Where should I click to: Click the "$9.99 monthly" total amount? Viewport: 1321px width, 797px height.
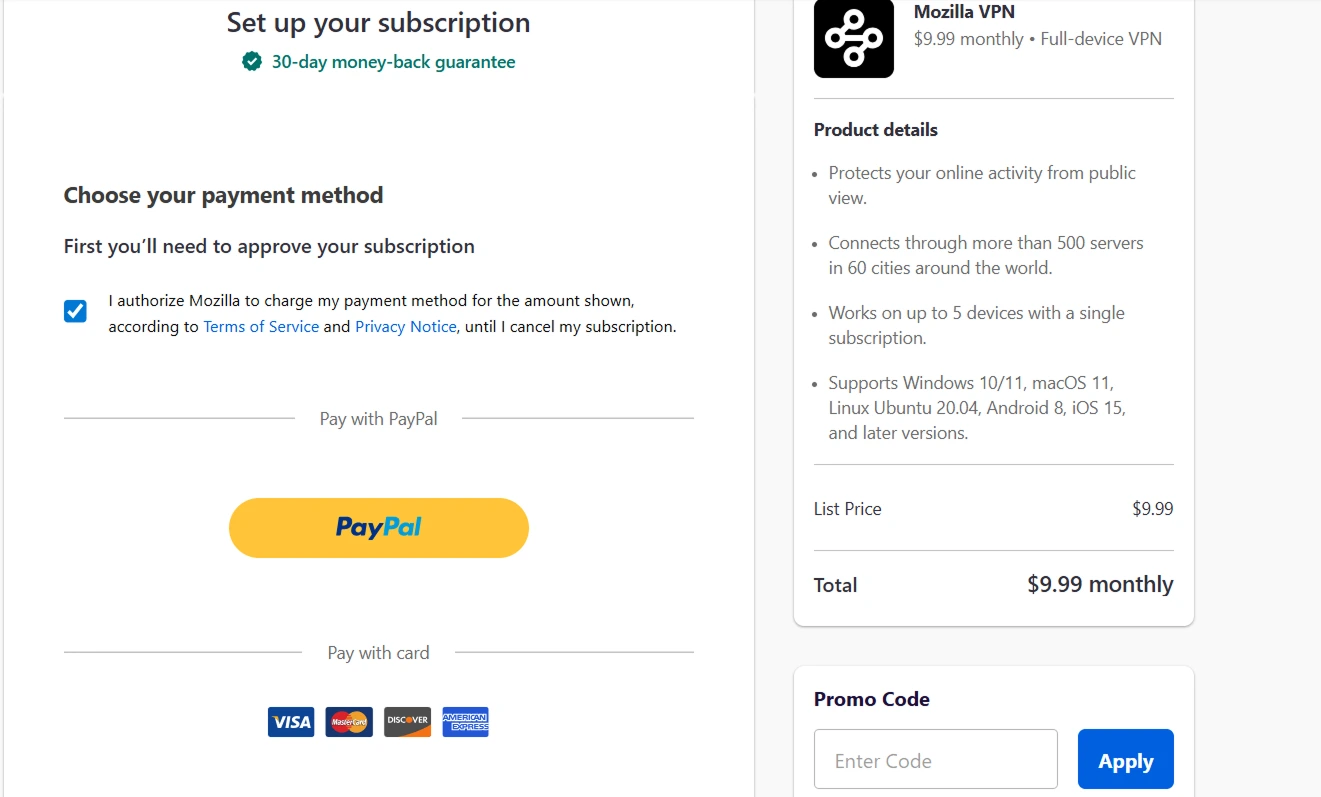[1100, 584]
